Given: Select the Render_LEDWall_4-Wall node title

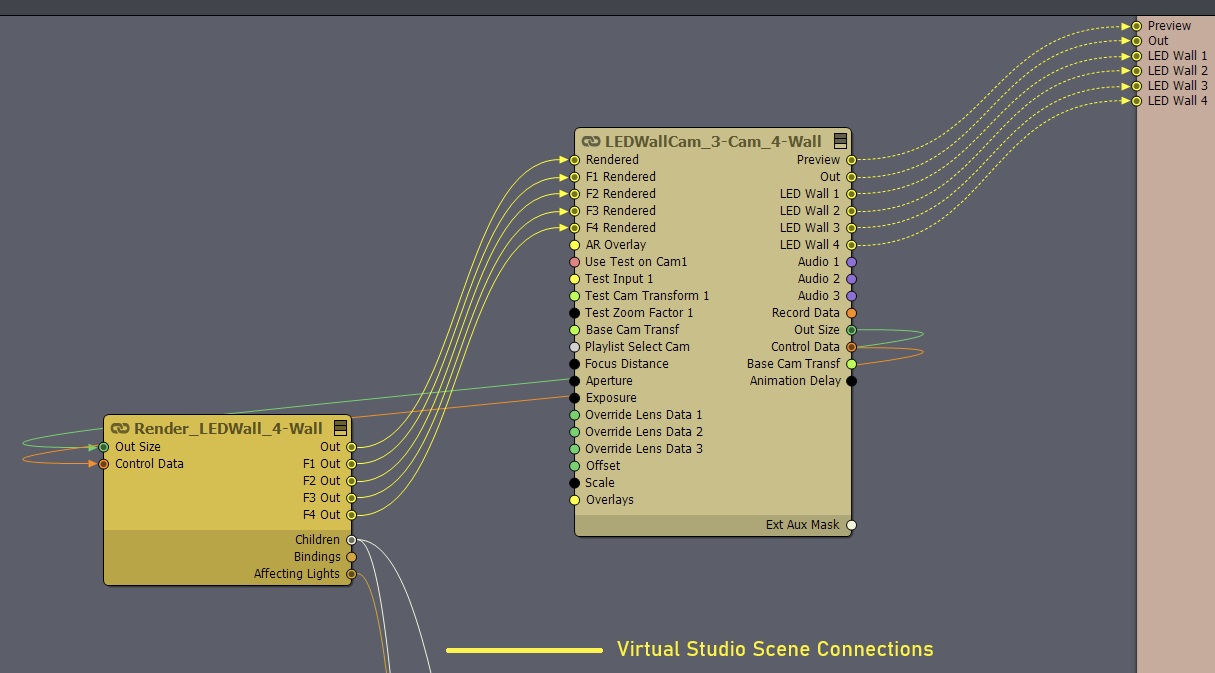Looking at the screenshot, I should [228, 429].
